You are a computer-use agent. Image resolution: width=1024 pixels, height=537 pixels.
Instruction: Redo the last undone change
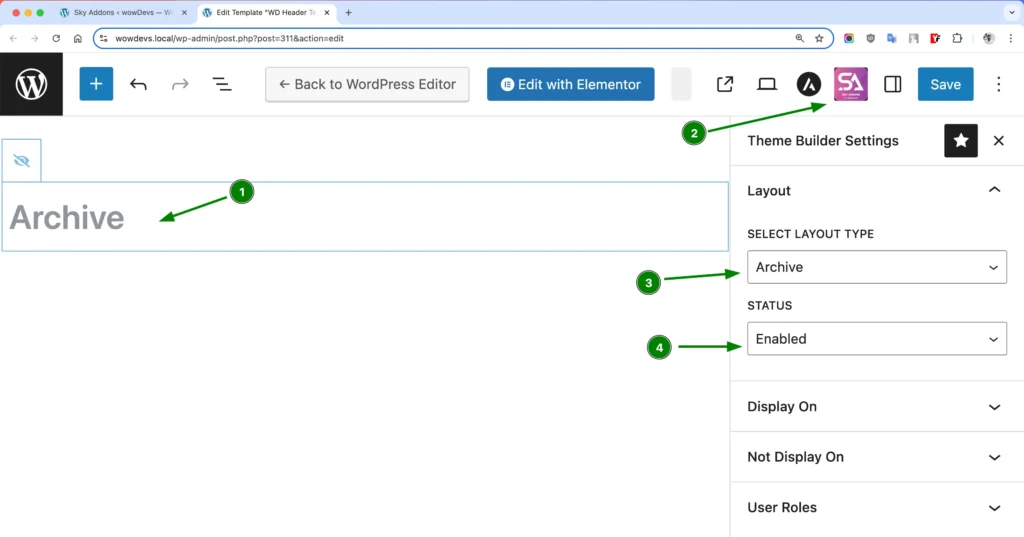(180, 84)
